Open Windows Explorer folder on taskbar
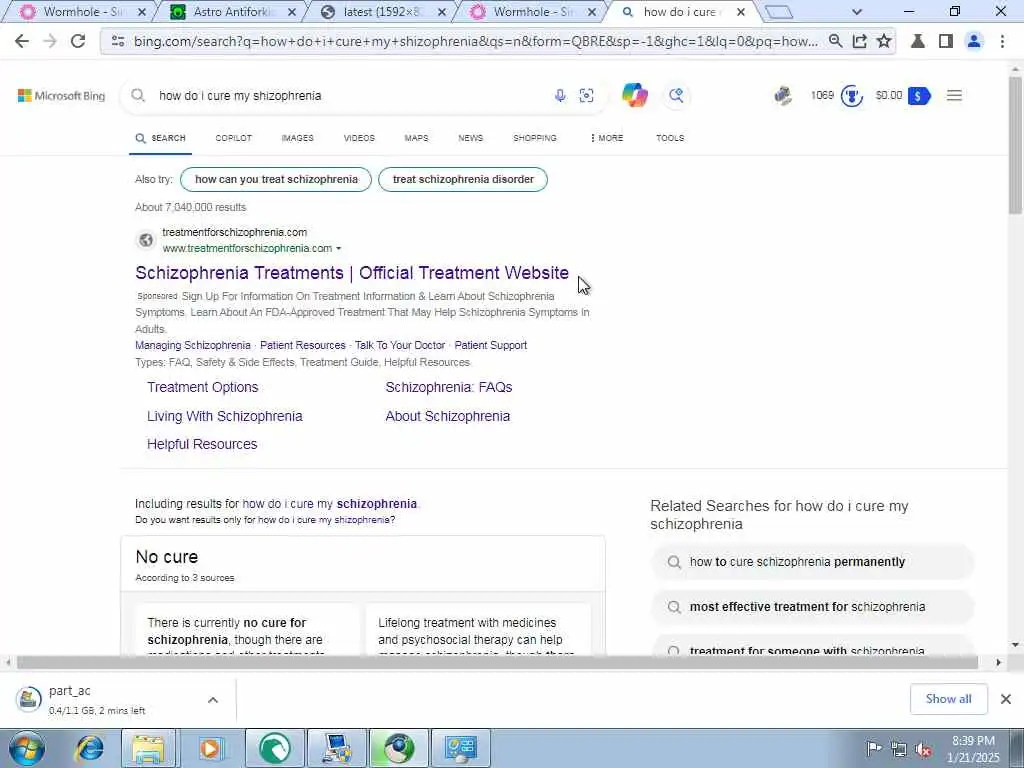This screenshot has height=768, width=1024. [x=148, y=748]
